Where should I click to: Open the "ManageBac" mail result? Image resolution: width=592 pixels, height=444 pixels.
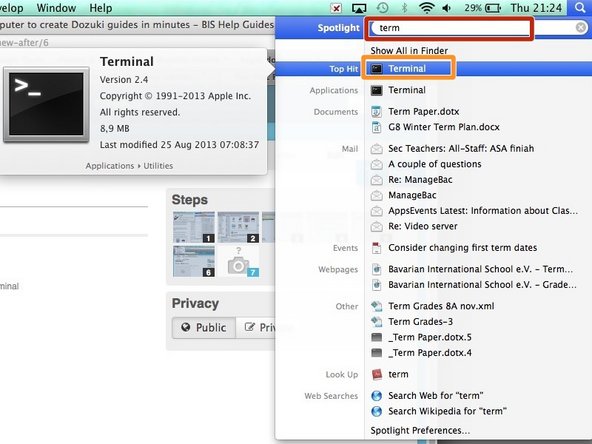(403, 195)
